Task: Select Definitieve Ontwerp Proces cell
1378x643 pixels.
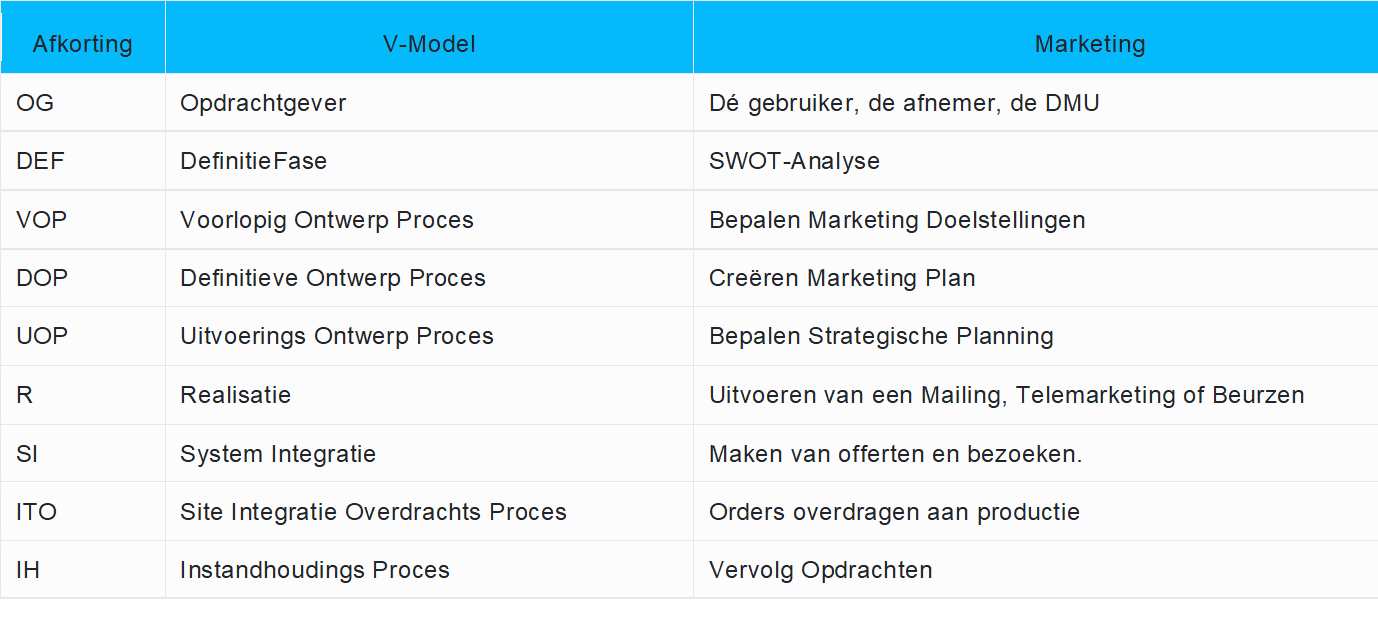Action: [333, 278]
